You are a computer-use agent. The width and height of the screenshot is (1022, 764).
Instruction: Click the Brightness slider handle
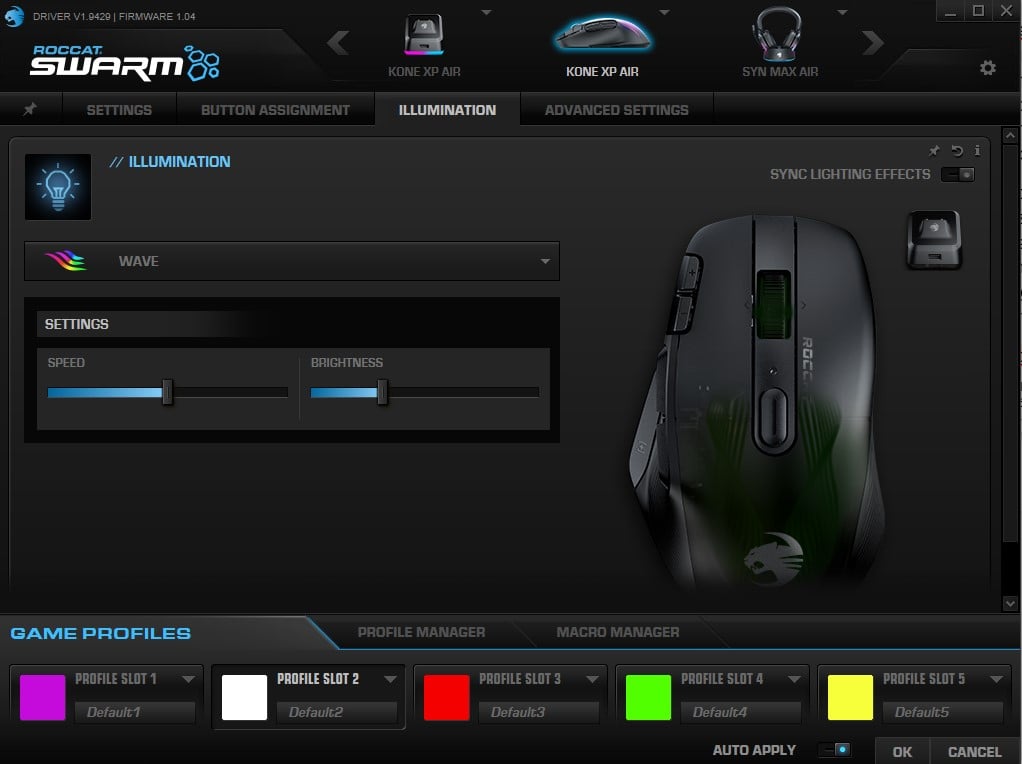382,393
